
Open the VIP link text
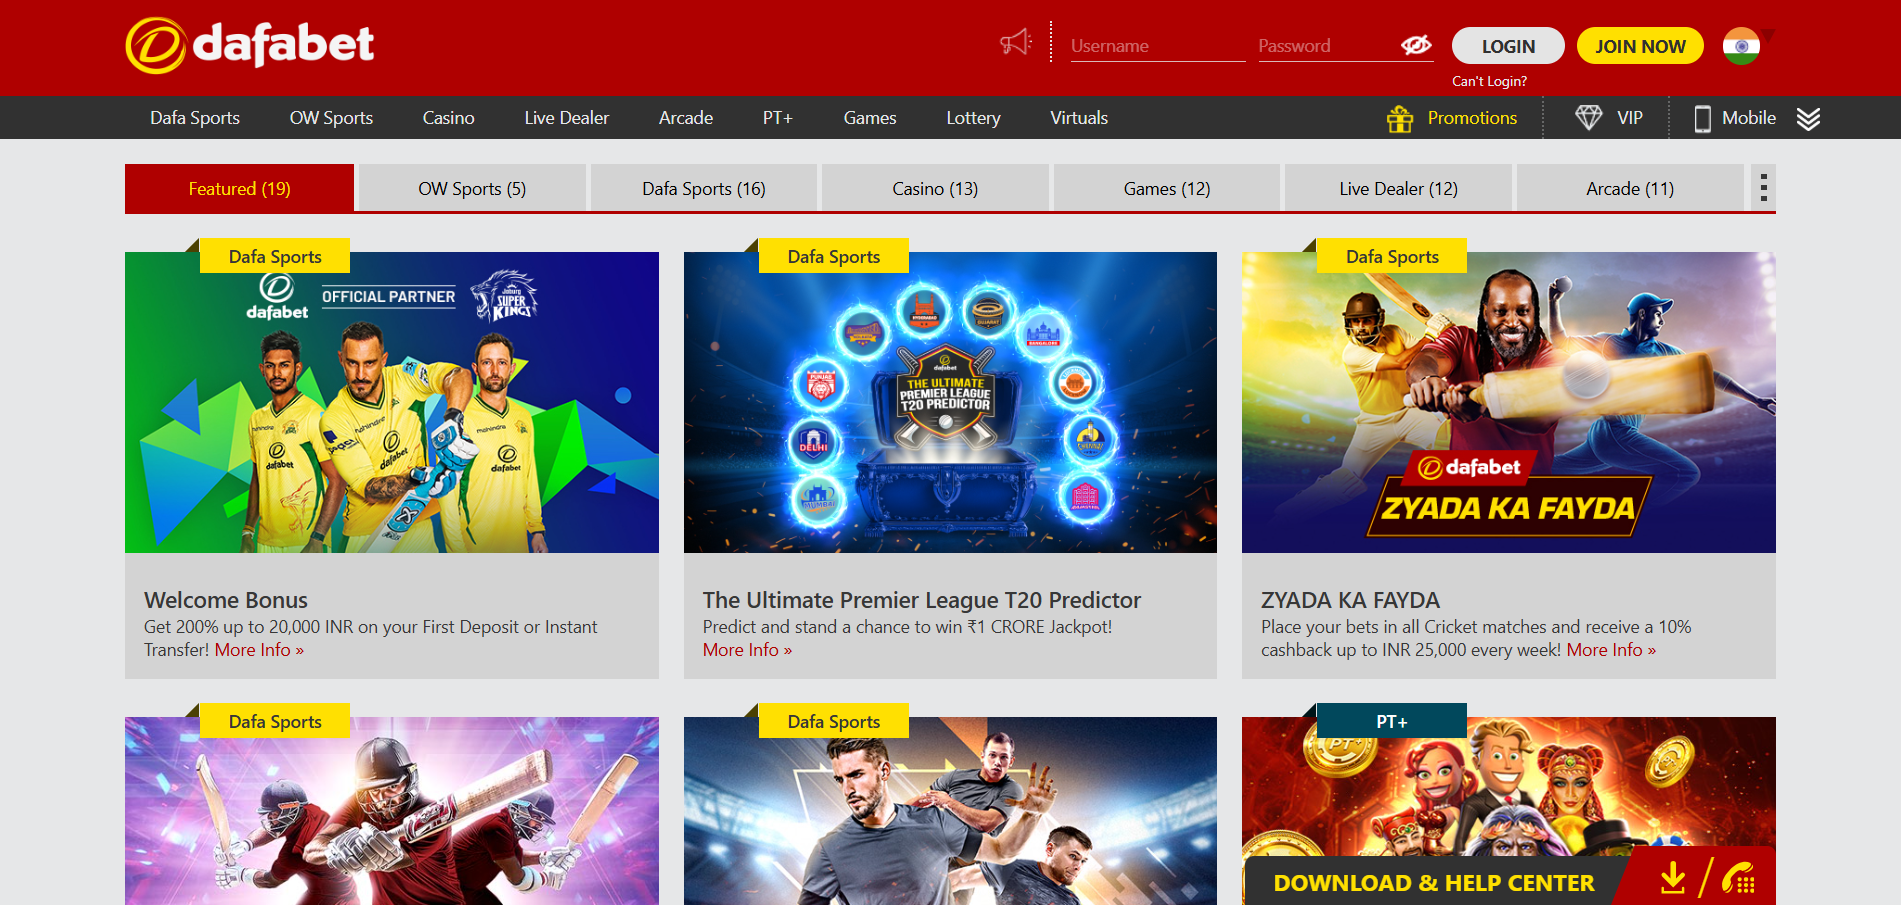(x=1630, y=118)
